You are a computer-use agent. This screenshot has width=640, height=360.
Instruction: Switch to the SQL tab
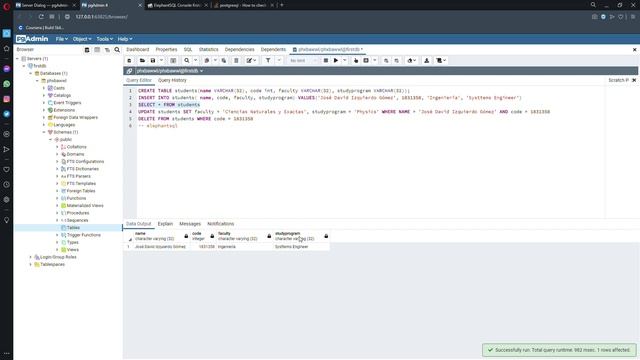tap(188, 49)
